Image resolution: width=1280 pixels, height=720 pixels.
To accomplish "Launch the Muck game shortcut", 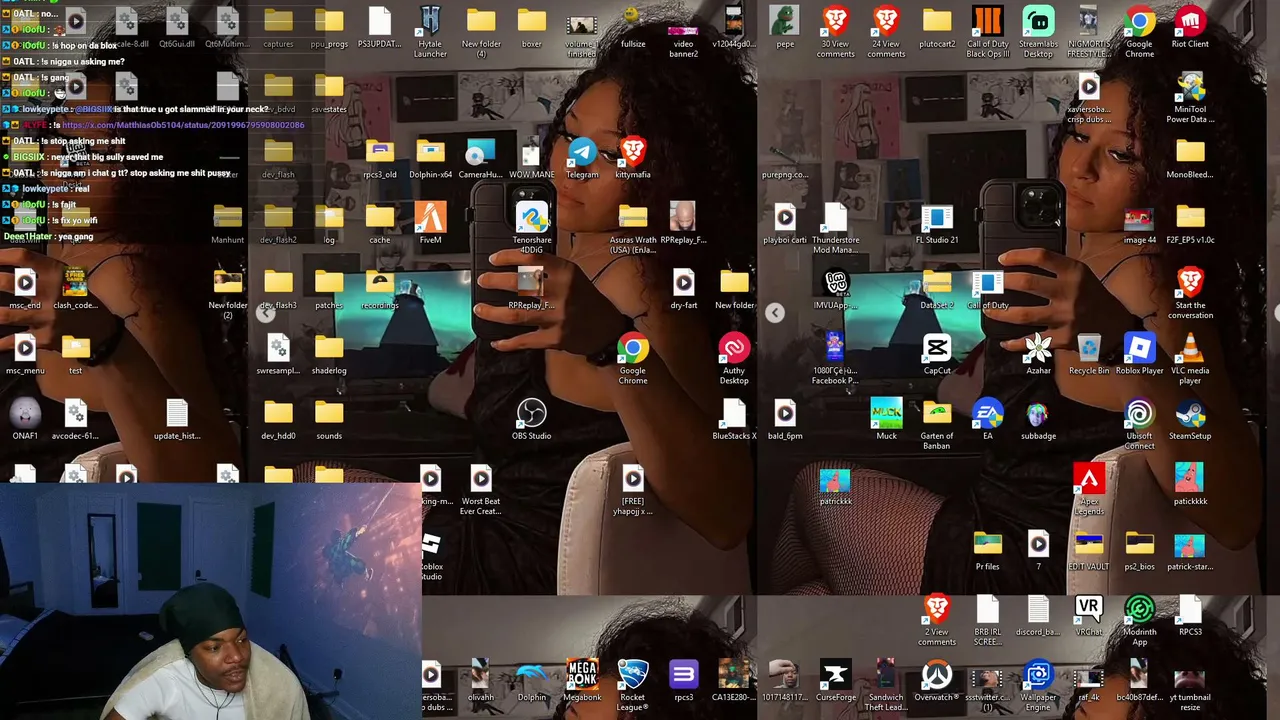I will pos(886,420).
